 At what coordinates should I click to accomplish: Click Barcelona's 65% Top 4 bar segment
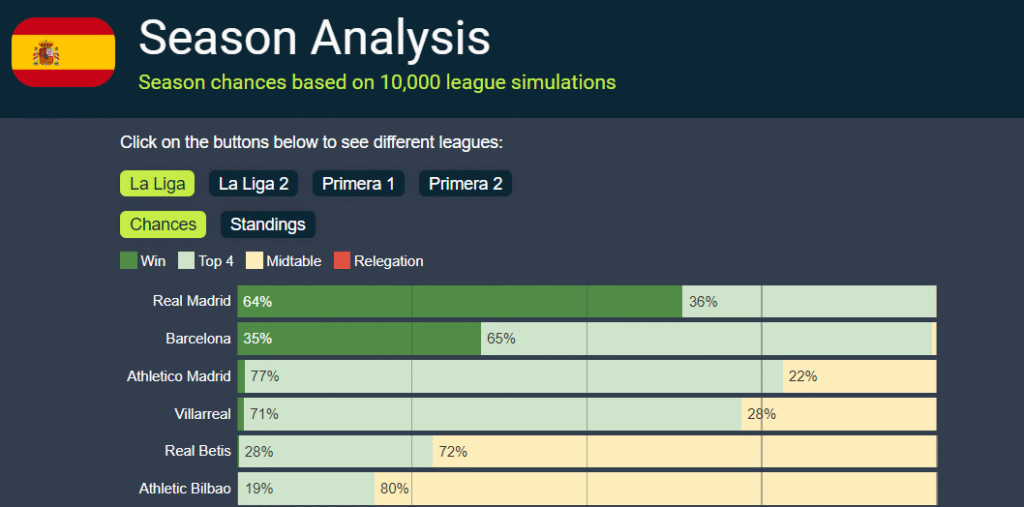706,339
